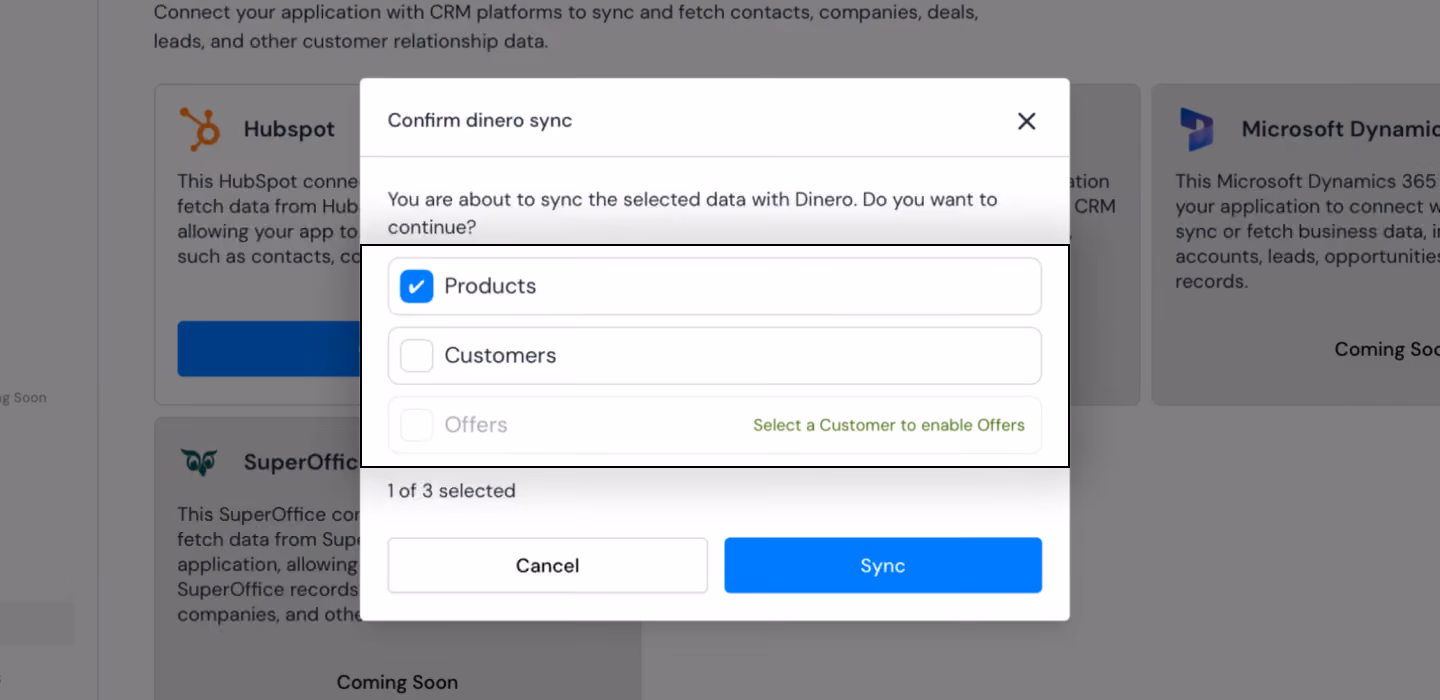Tick the disabled Offers checkbox
1440x700 pixels.
coord(416,425)
